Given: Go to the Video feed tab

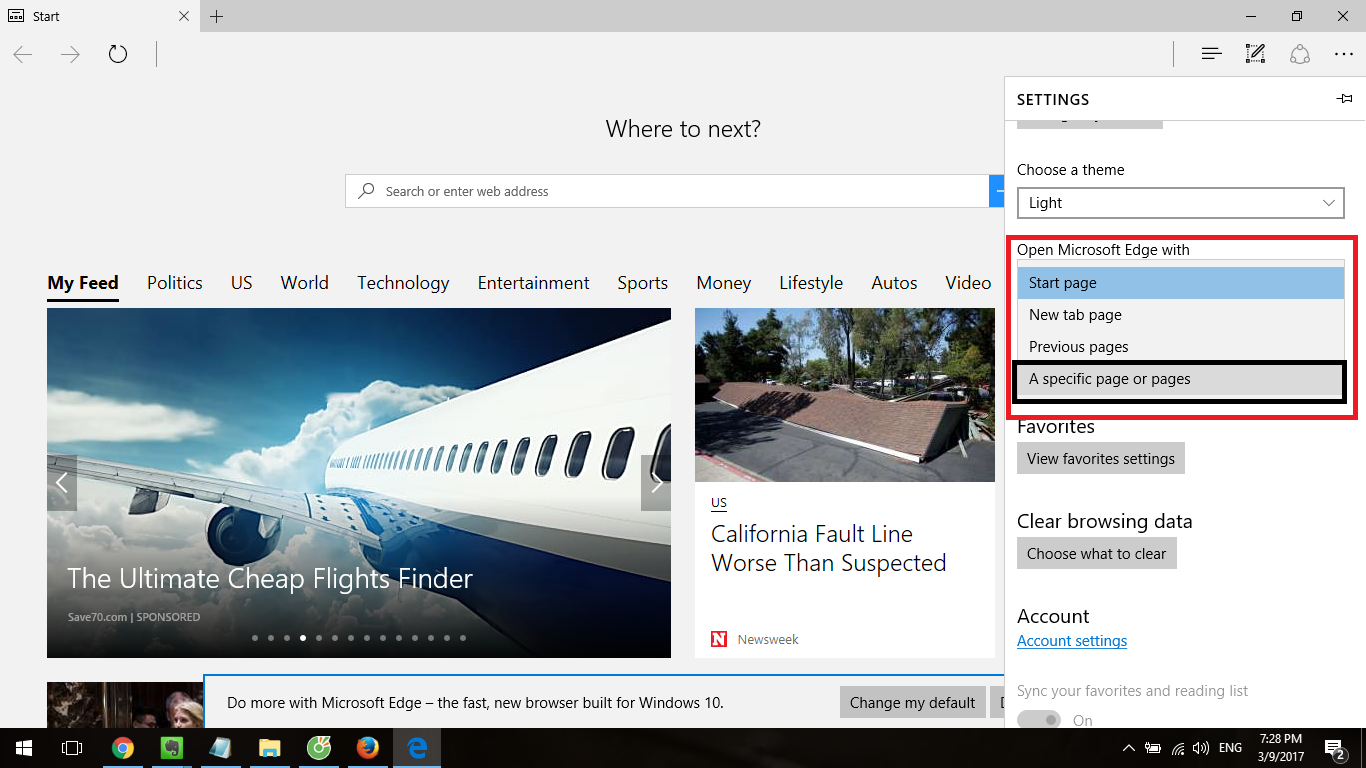Looking at the screenshot, I should pyautogui.click(x=968, y=283).
